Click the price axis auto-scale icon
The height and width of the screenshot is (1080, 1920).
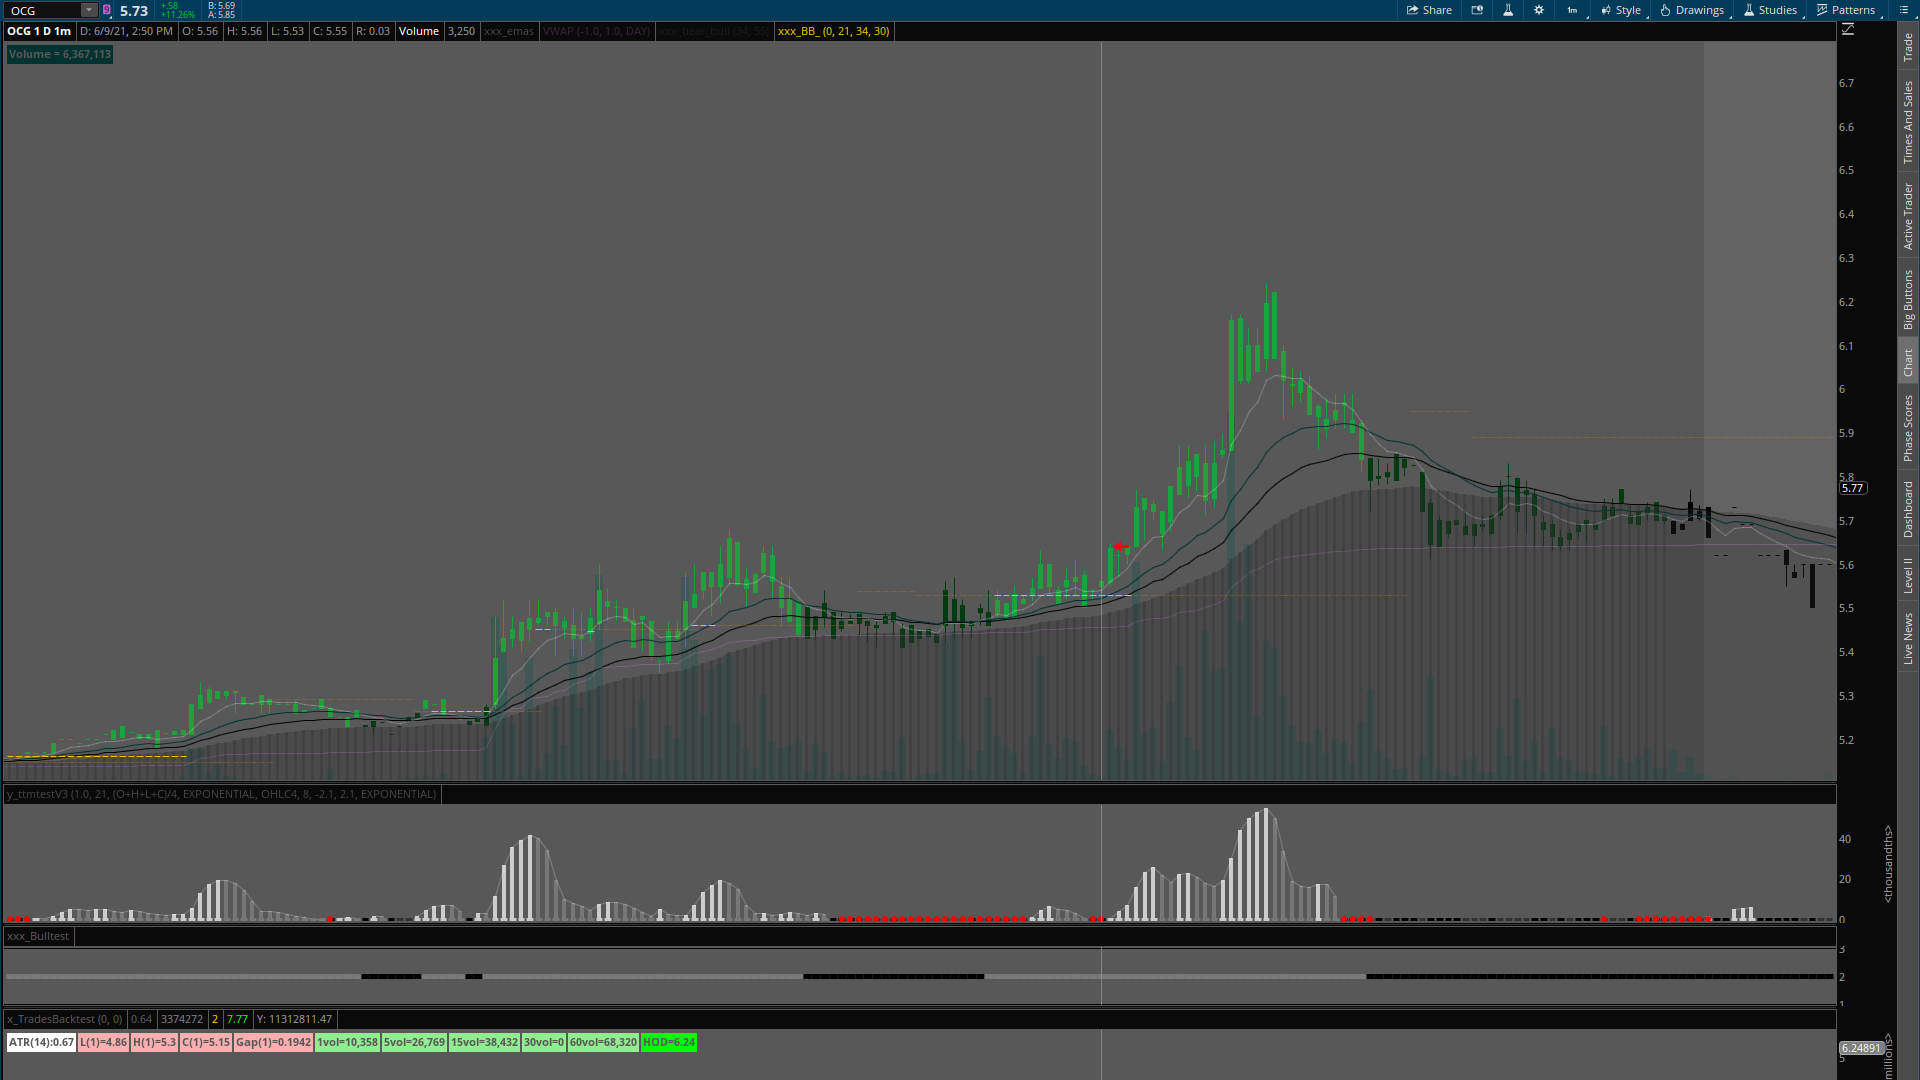pyautogui.click(x=1848, y=30)
